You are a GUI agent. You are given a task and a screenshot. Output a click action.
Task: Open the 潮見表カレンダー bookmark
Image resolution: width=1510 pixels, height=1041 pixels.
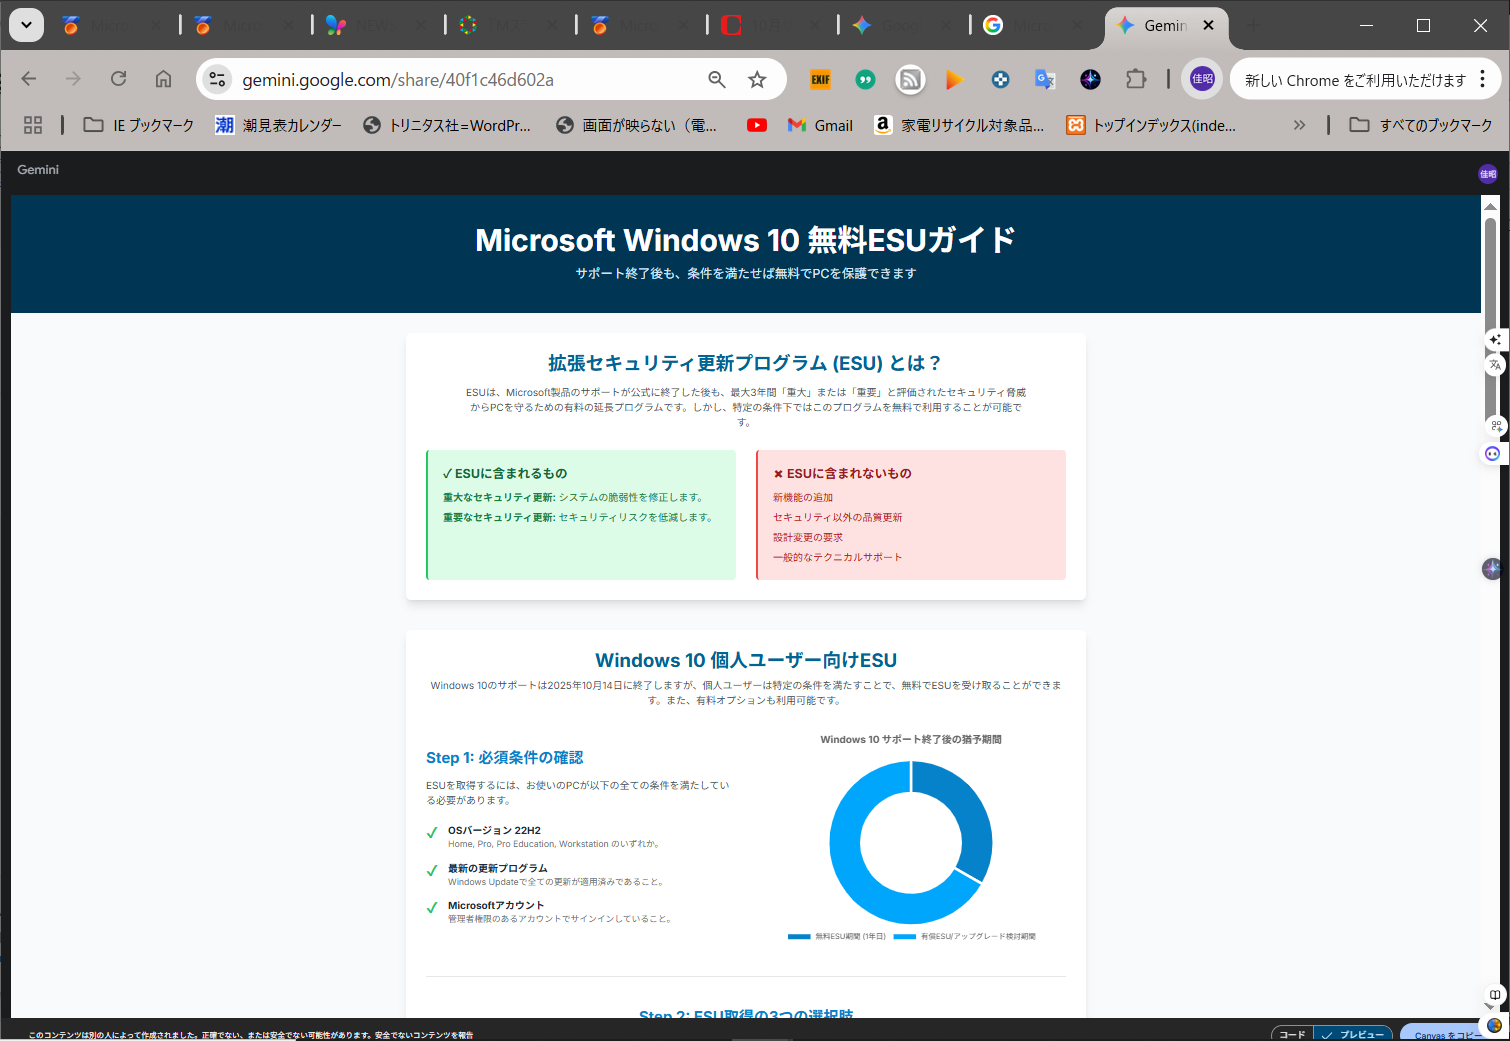point(278,125)
